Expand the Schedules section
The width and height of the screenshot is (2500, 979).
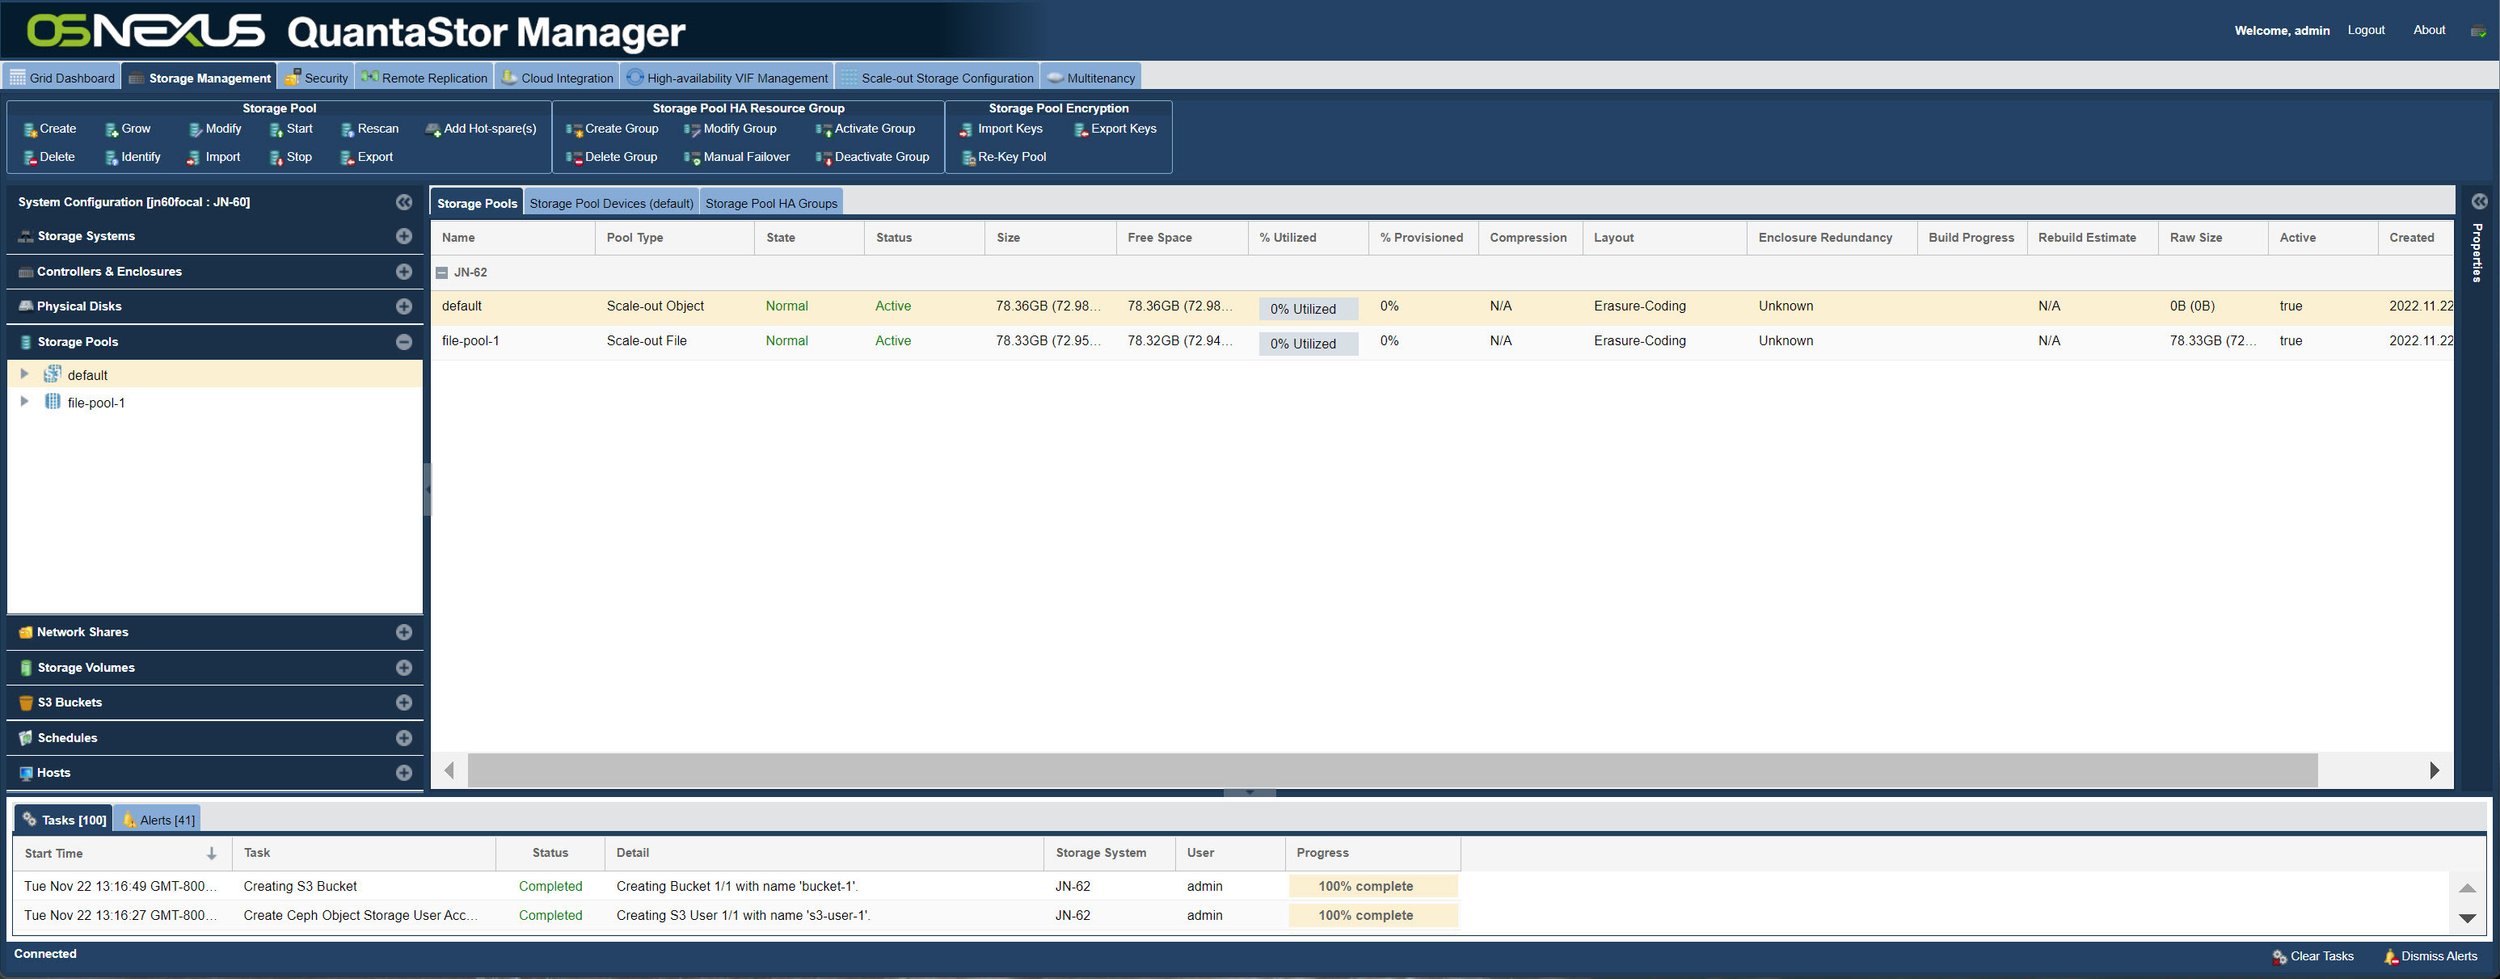pos(404,738)
